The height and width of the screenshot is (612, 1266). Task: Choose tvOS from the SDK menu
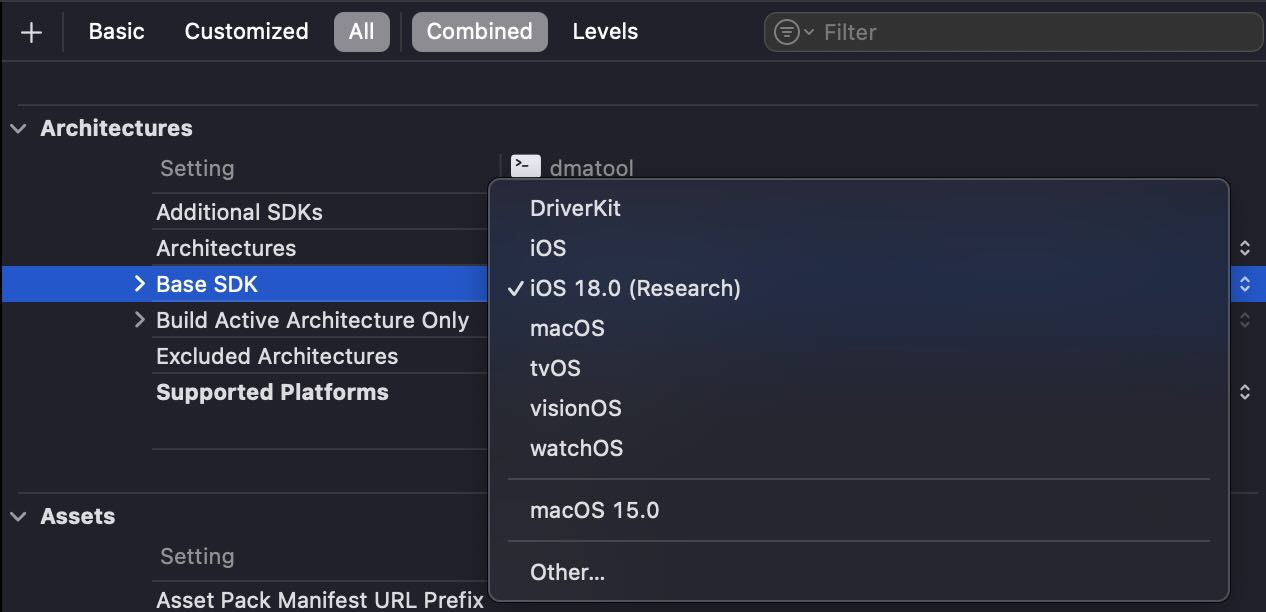click(x=859, y=368)
